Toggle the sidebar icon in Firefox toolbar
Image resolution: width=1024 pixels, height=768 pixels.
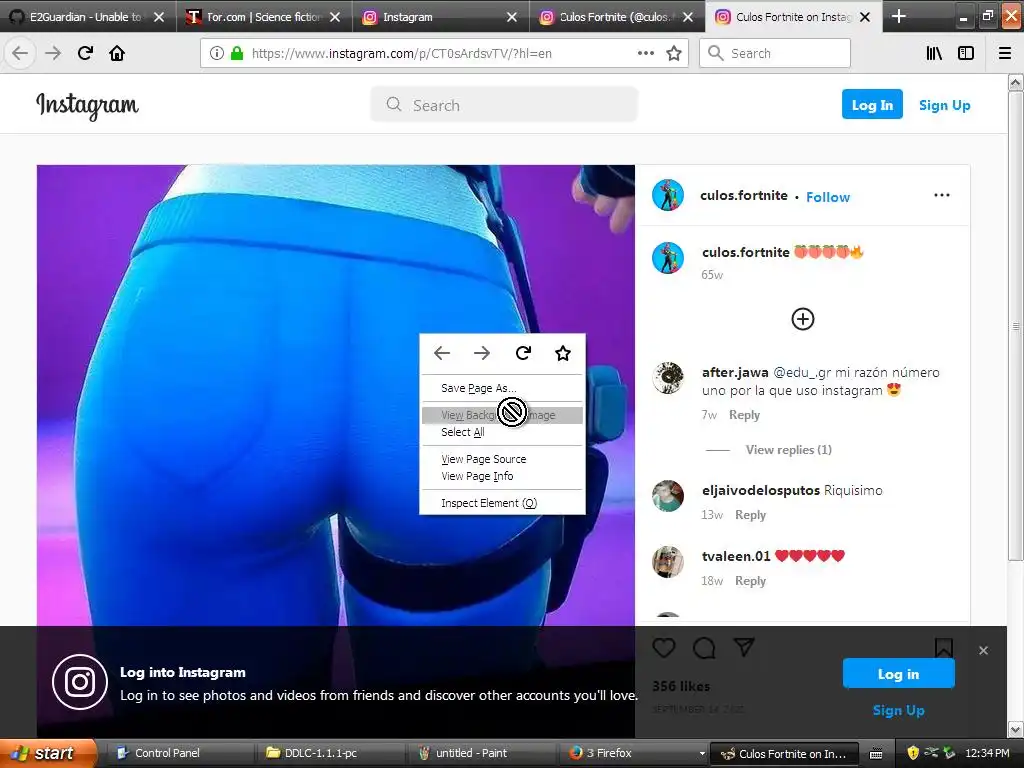coord(966,53)
